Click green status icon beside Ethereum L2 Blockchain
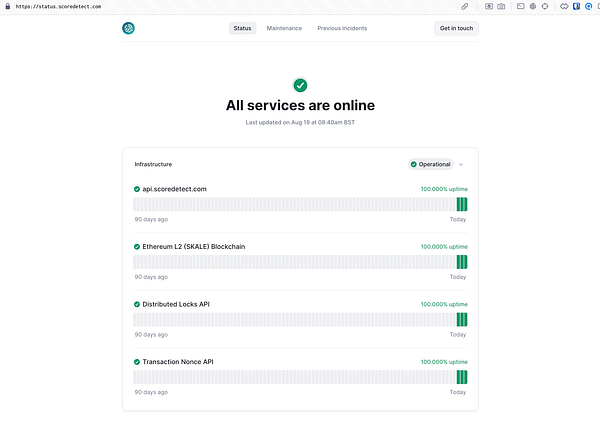This screenshot has width=600, height=443. (137, 247)
